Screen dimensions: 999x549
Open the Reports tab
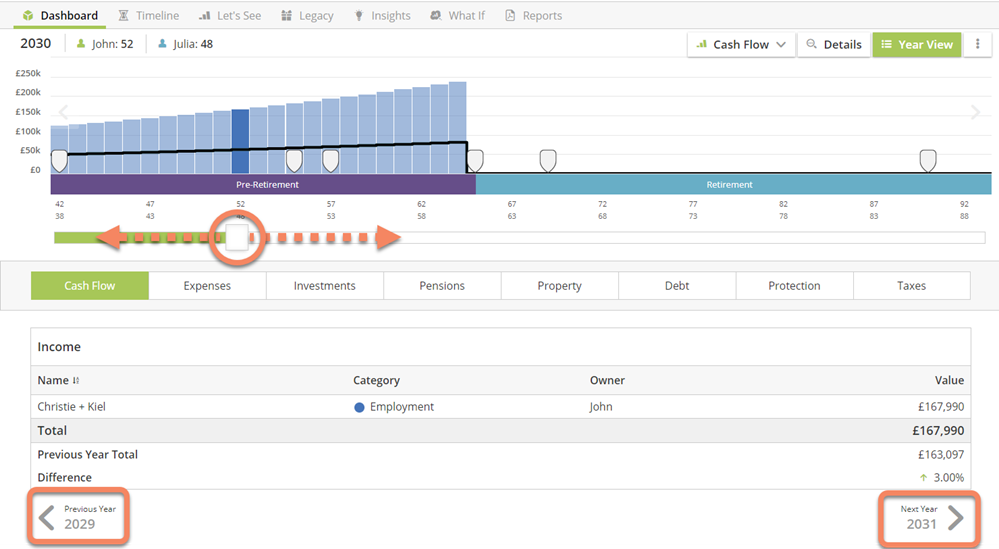(533, 15)
